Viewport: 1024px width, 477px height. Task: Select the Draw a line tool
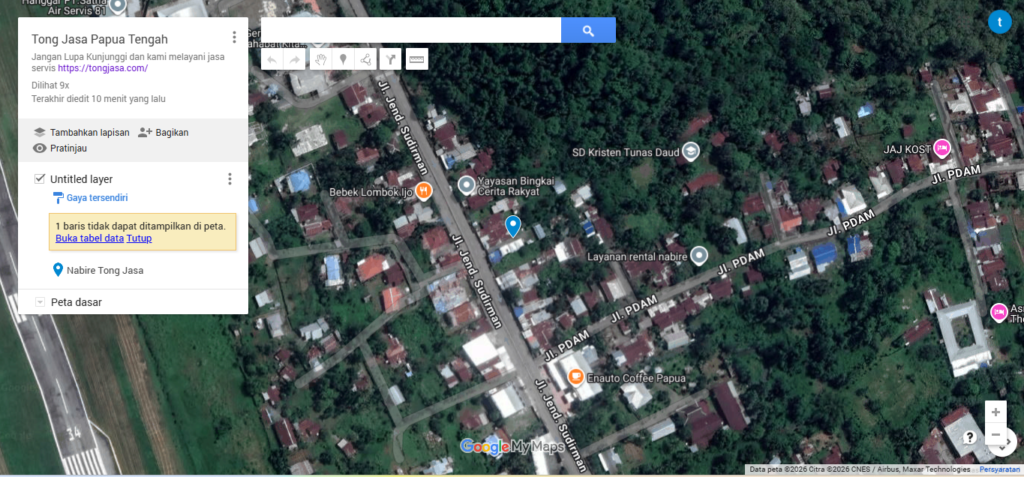tap(365, 59)
